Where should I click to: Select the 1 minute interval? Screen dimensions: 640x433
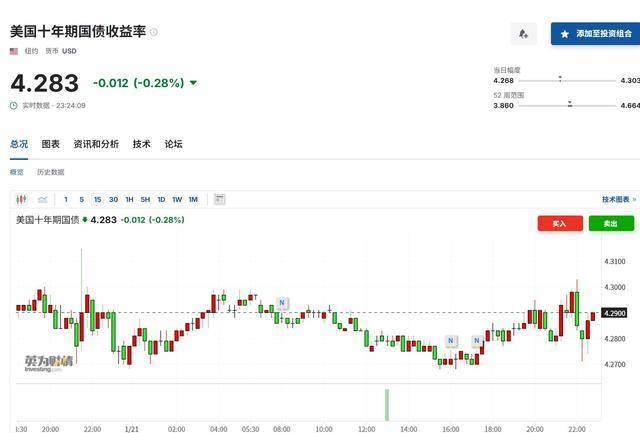(66, 199)
